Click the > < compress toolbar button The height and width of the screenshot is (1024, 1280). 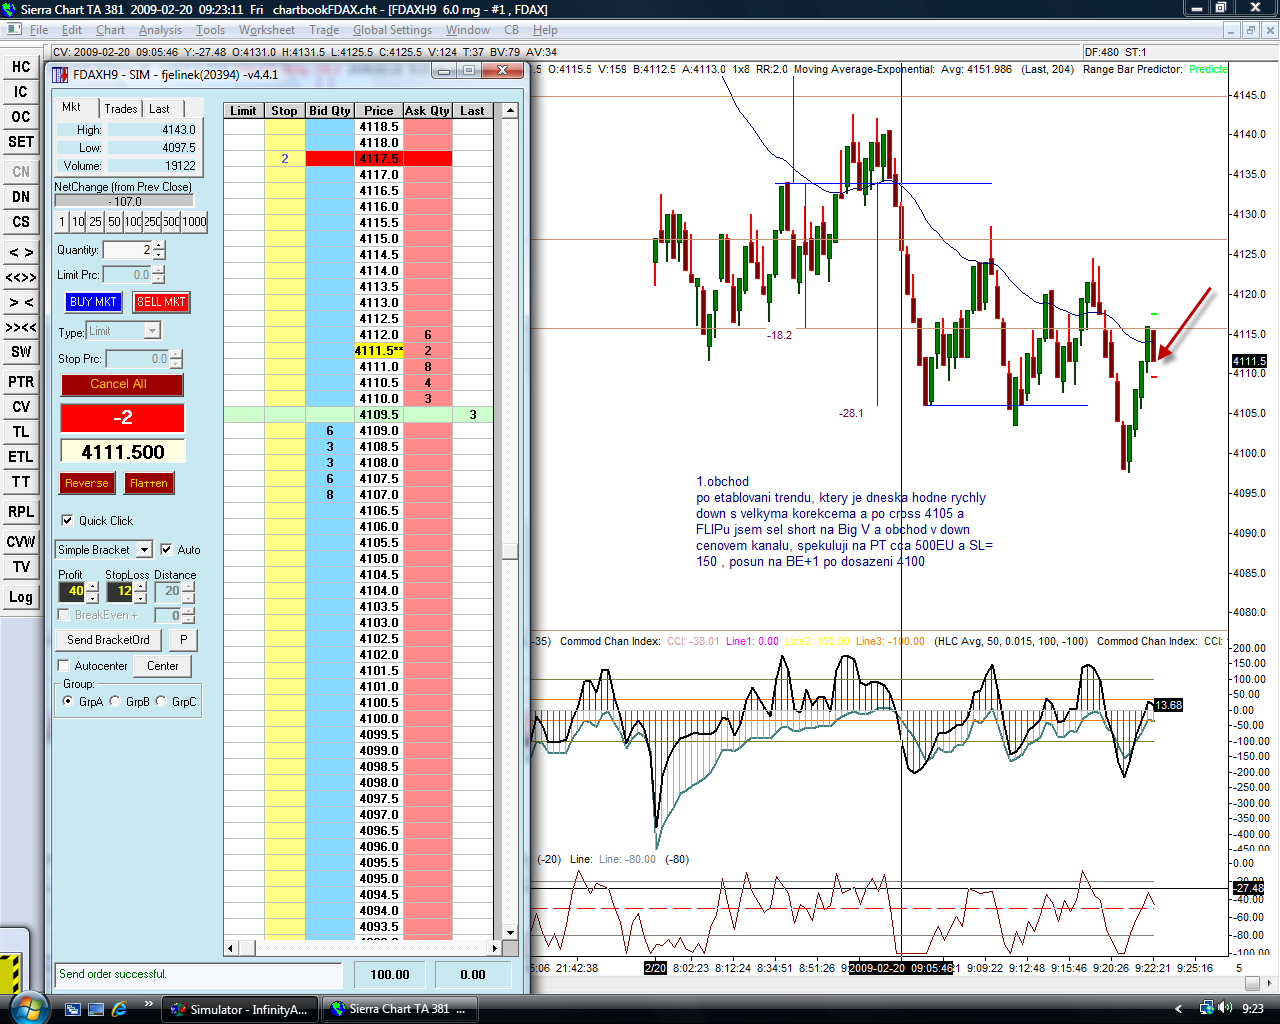pos(21,302)
